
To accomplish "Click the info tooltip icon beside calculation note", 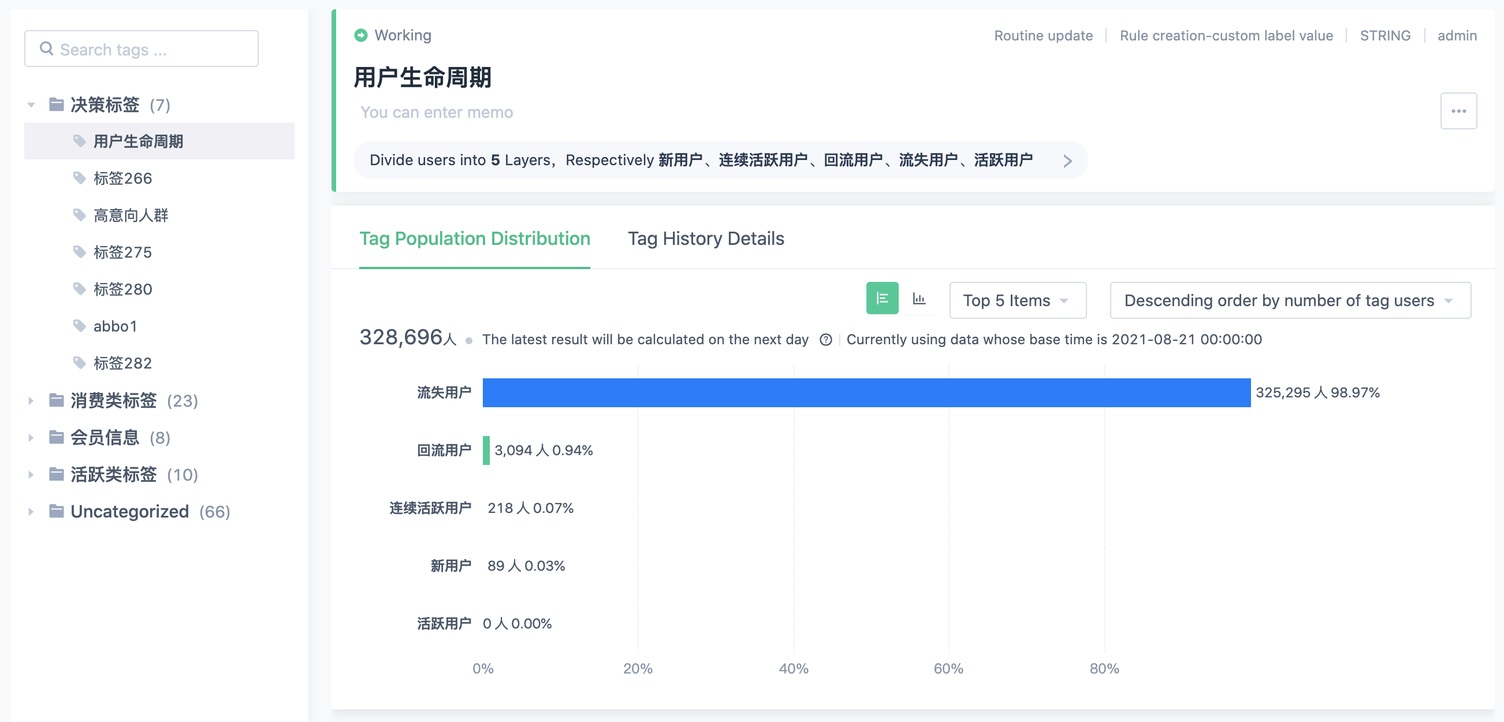I will coord(825,340).
